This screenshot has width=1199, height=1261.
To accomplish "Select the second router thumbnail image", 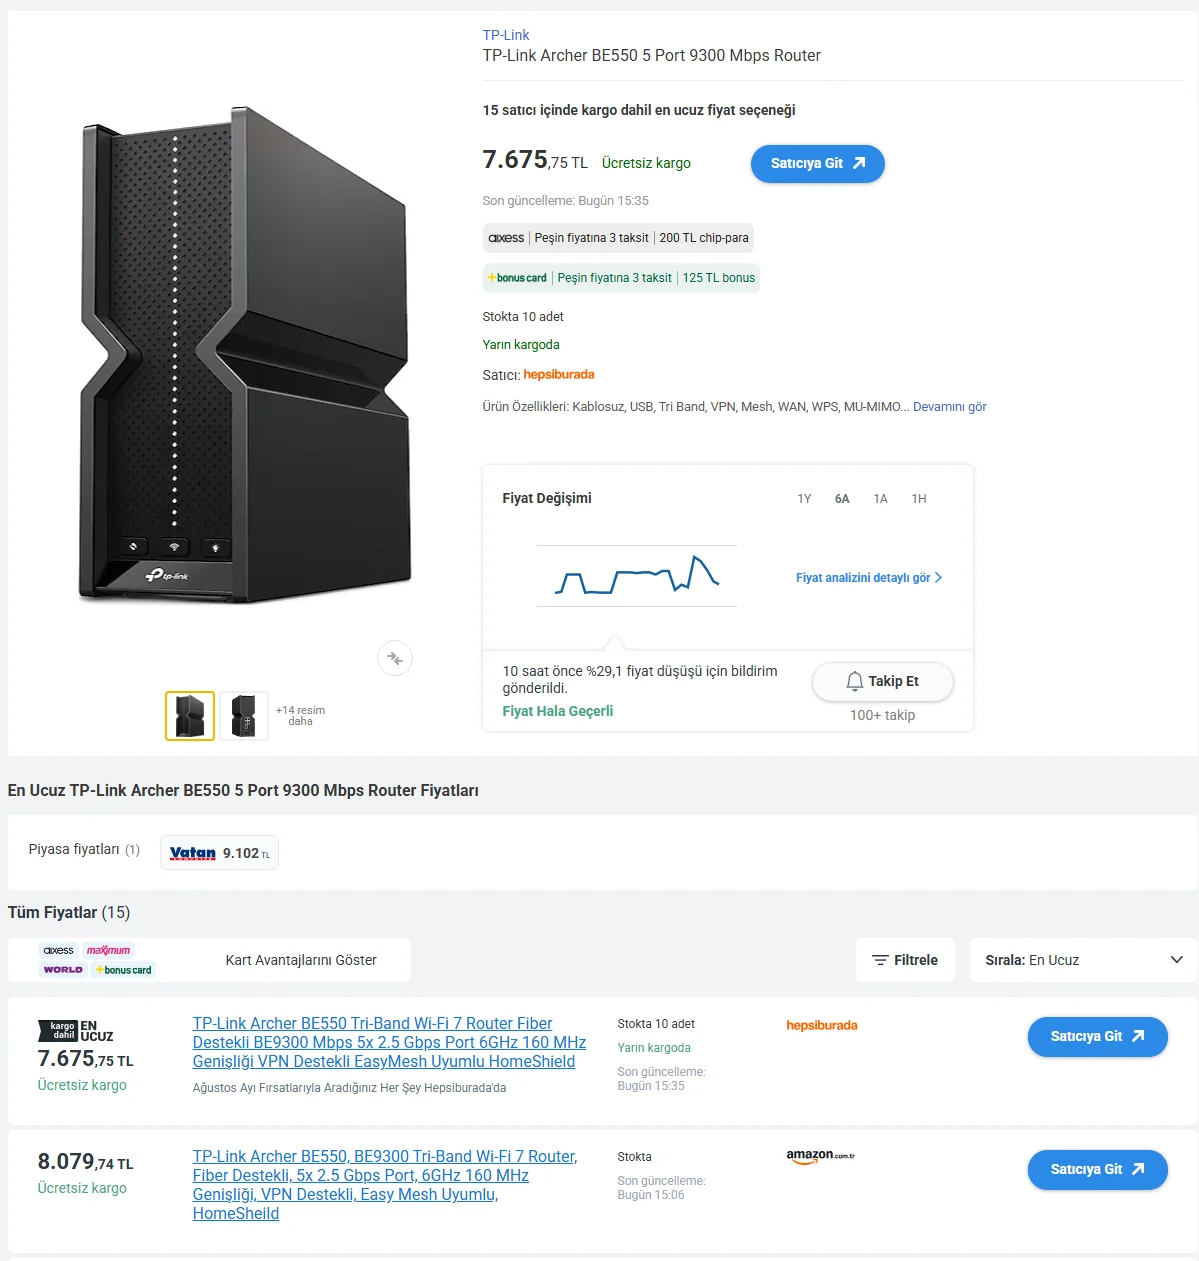I will point(244,716).
